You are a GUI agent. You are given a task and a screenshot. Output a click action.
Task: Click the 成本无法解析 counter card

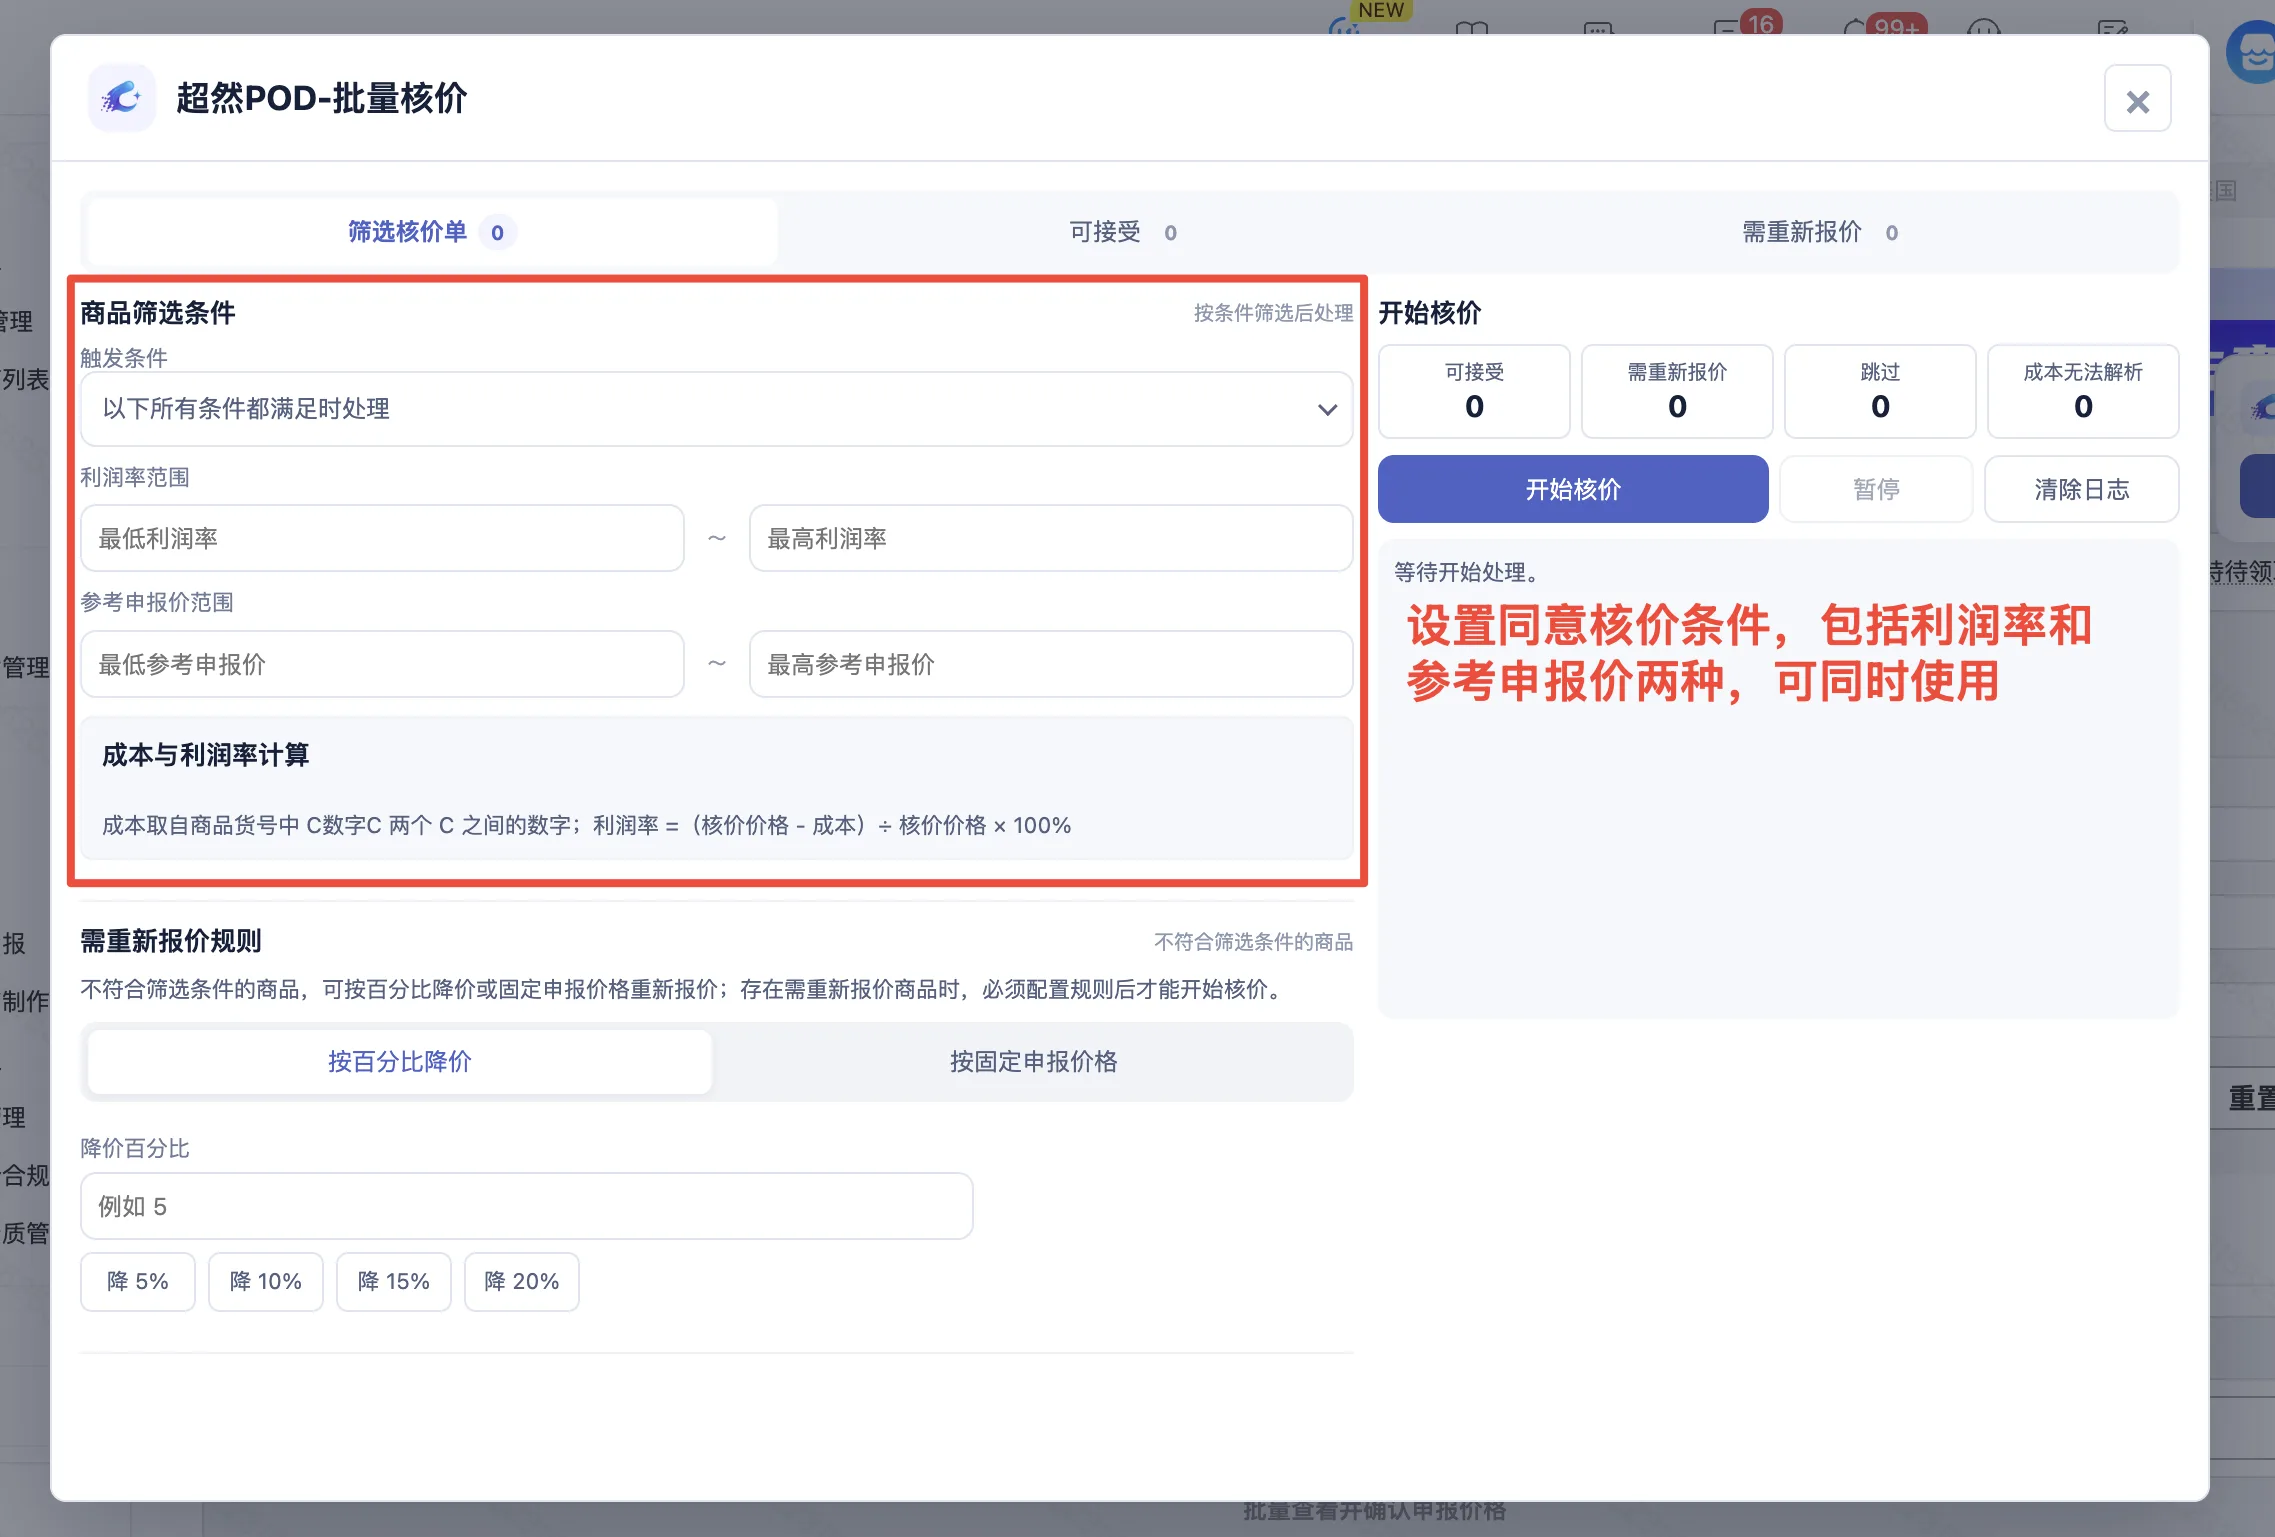tap(2083, 391)
